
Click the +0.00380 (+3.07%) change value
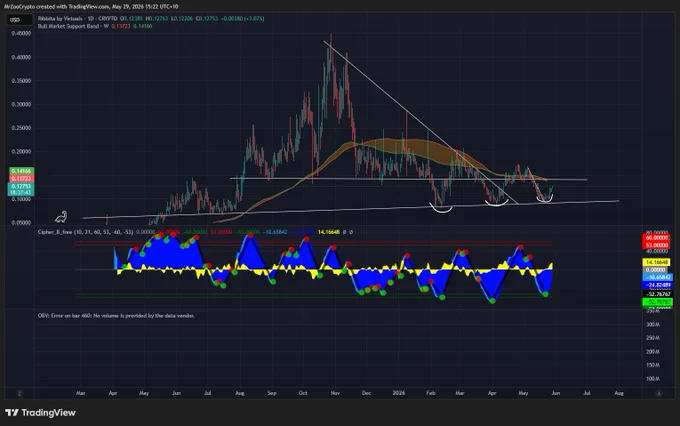click(x=242, y=19)
